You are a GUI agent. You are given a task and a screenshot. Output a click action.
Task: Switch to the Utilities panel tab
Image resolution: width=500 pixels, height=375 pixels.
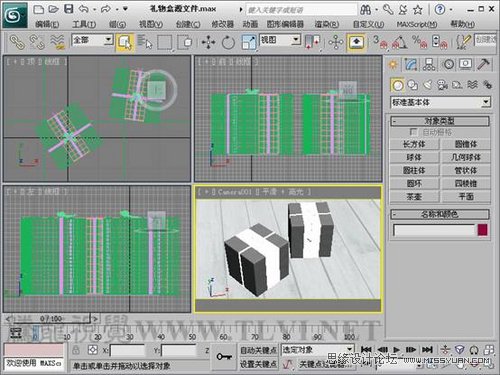[x=483, y=64]
